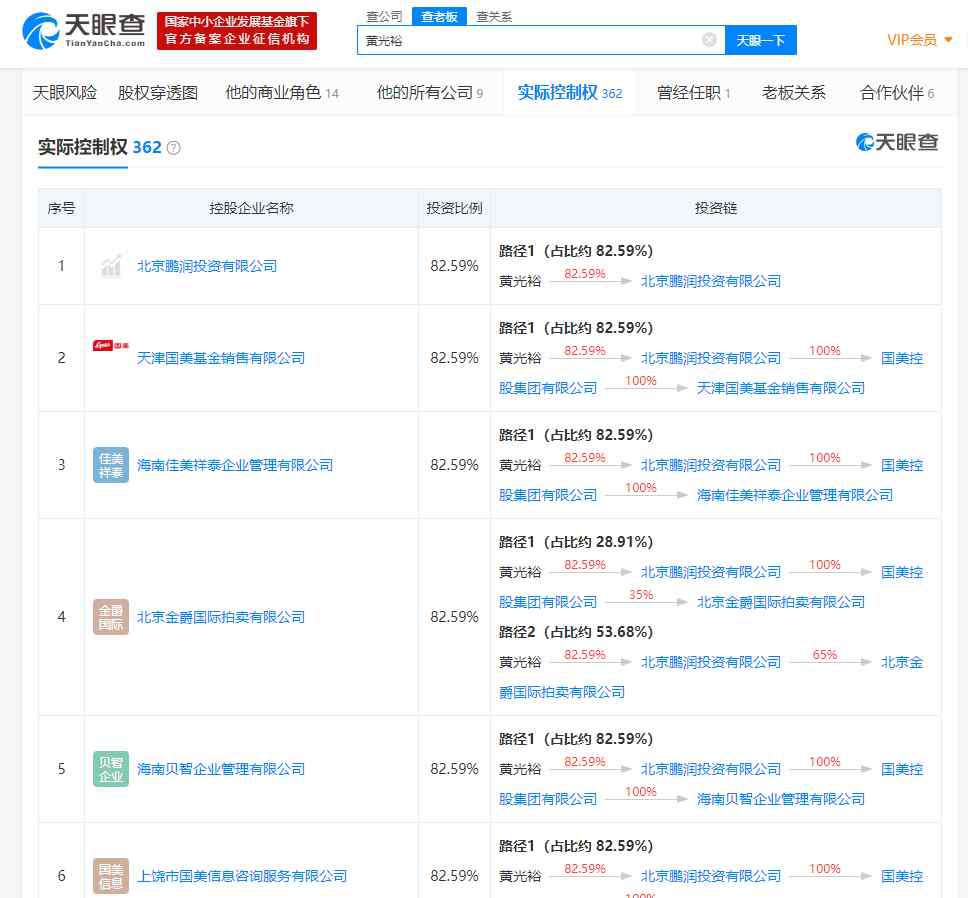Open the 合作伙伴 tab
Viewport: 968px width, 898px height.
(x=897, y=93)
